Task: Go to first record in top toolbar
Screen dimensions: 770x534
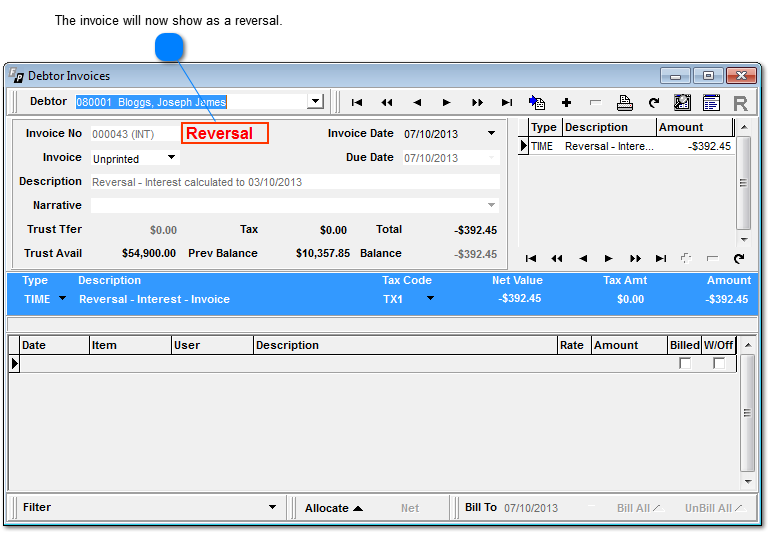Action: [357, 102]
